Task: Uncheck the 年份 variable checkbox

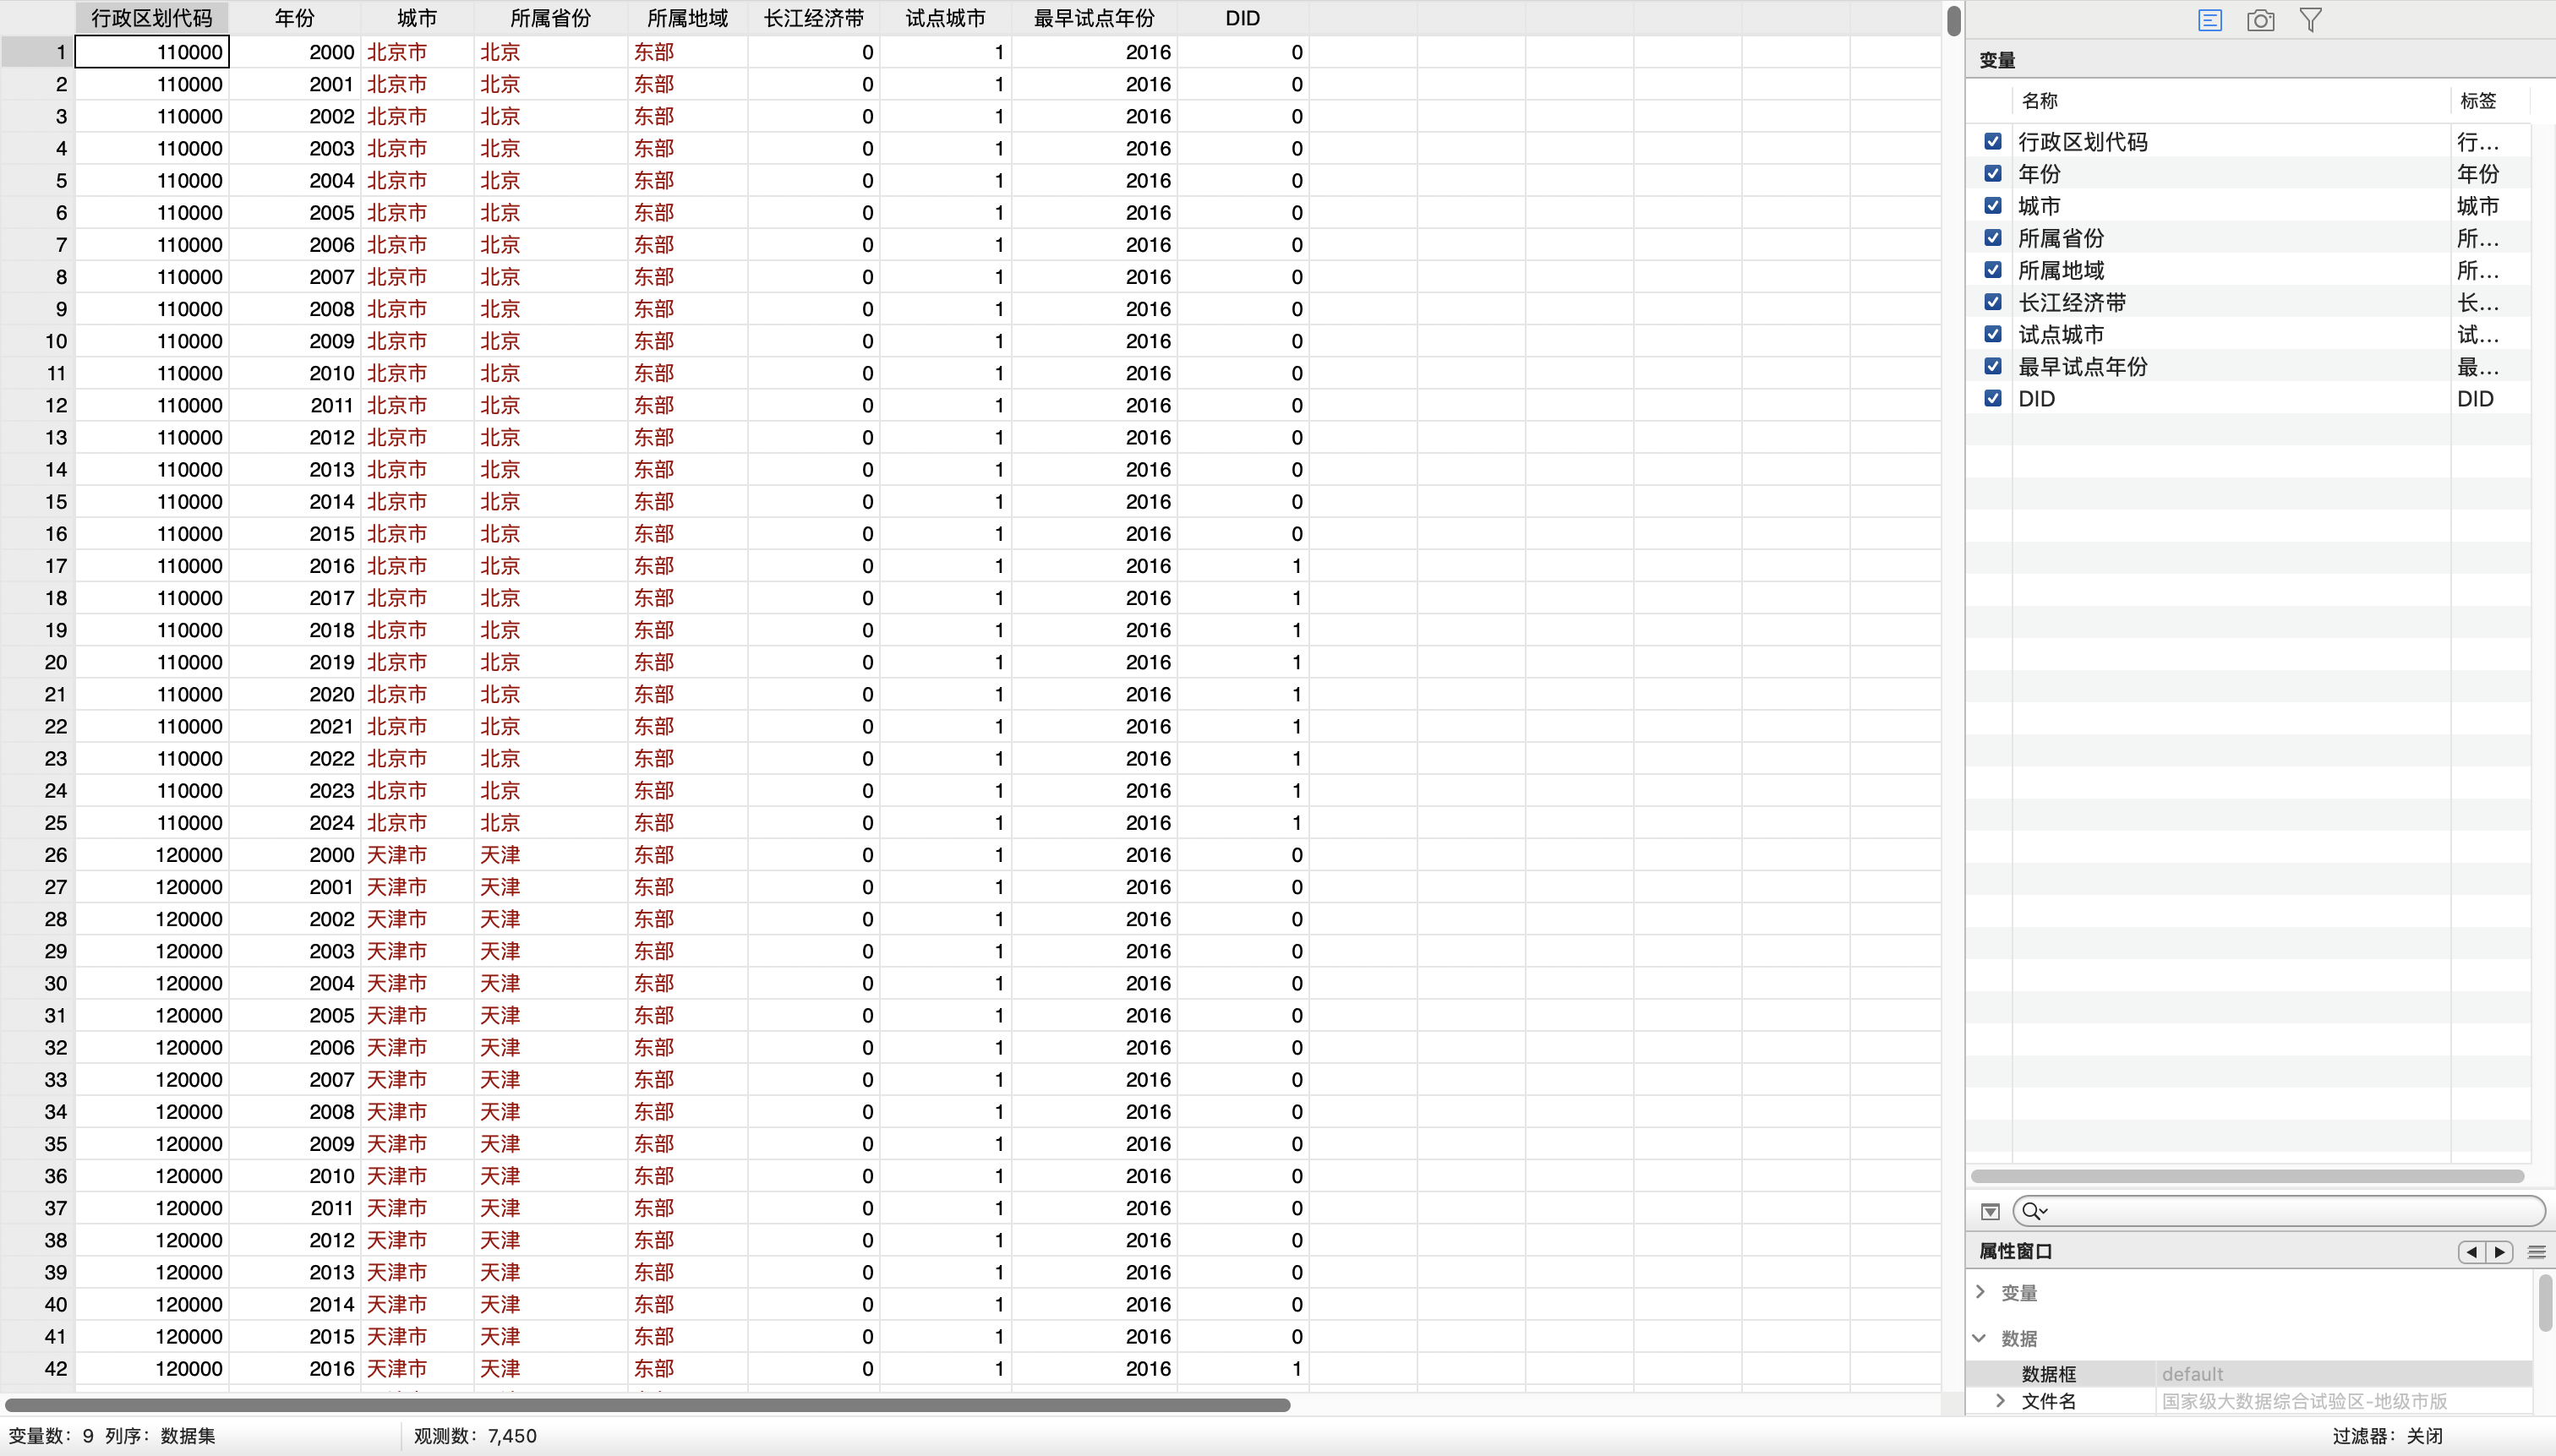Action: pos(1993,174)
